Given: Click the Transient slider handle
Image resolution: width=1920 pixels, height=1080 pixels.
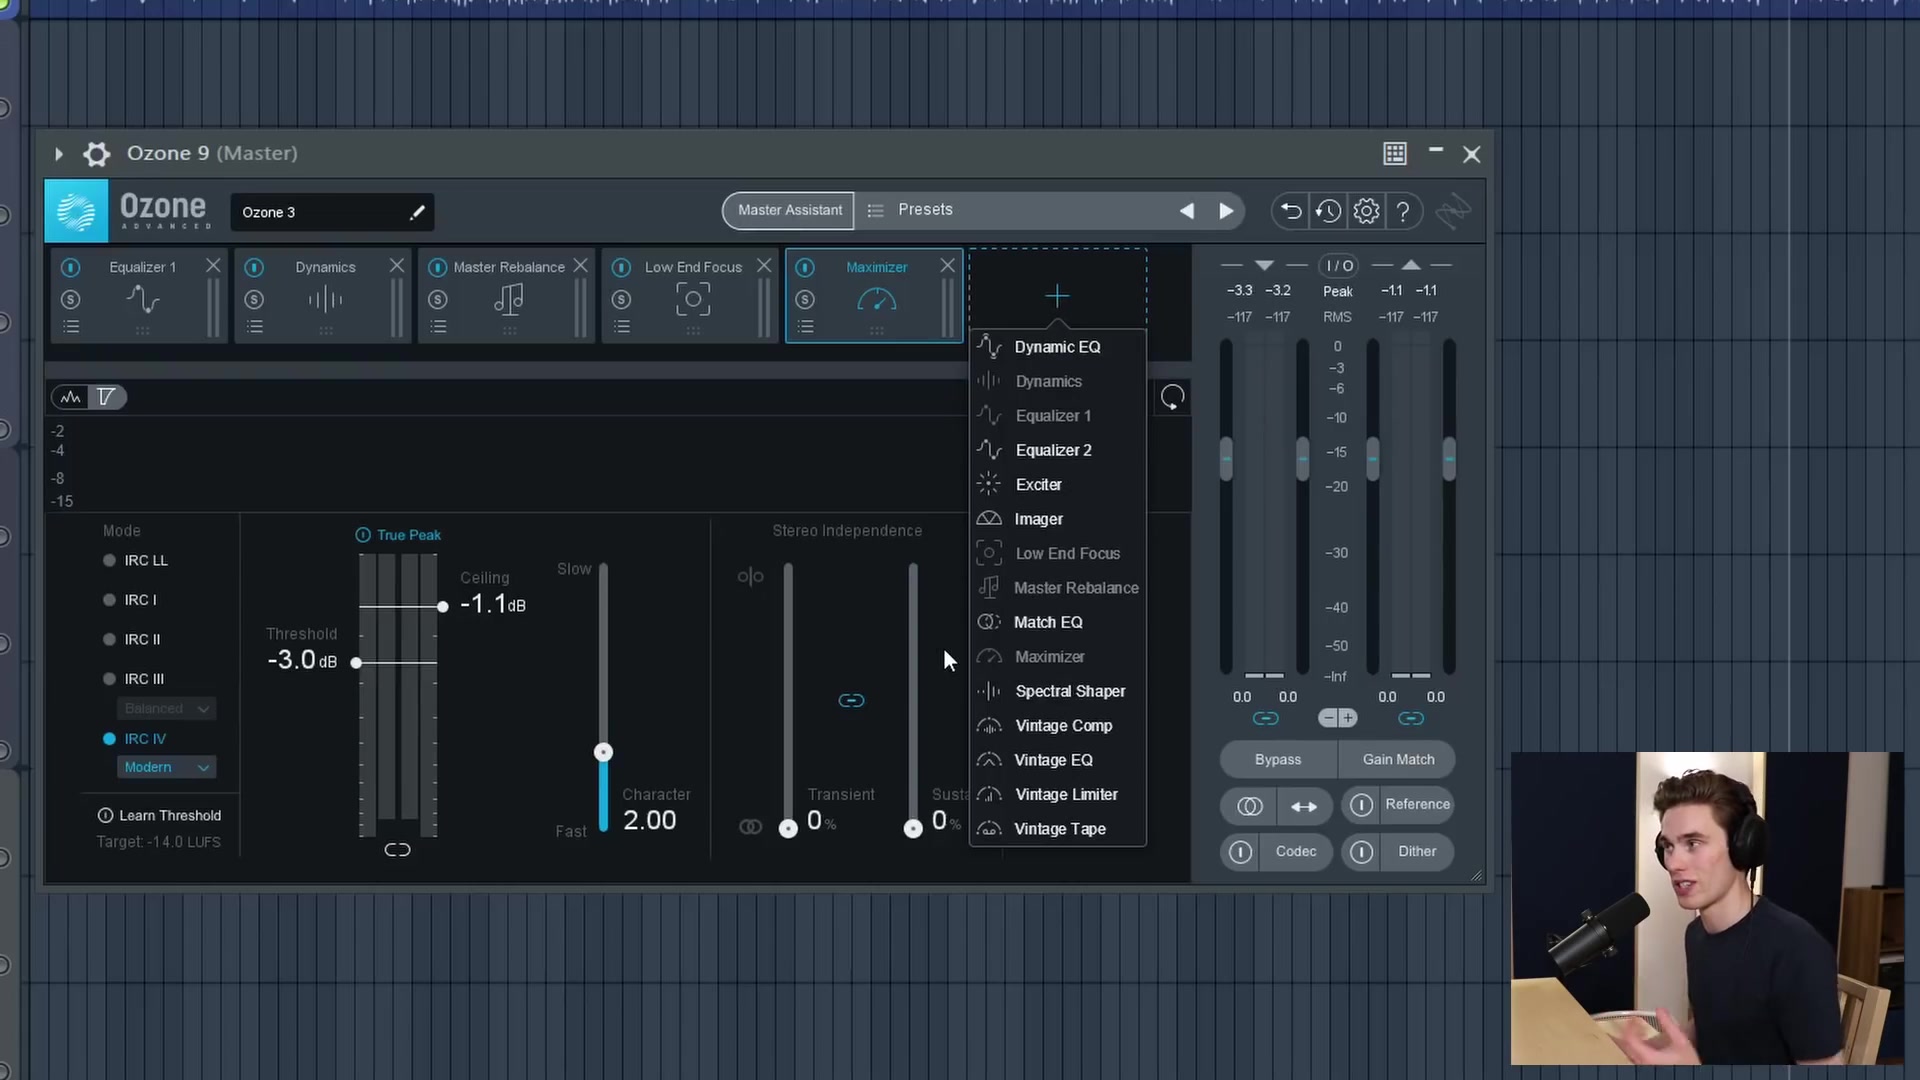Looking at the screenshot, I should coord(788,828).
